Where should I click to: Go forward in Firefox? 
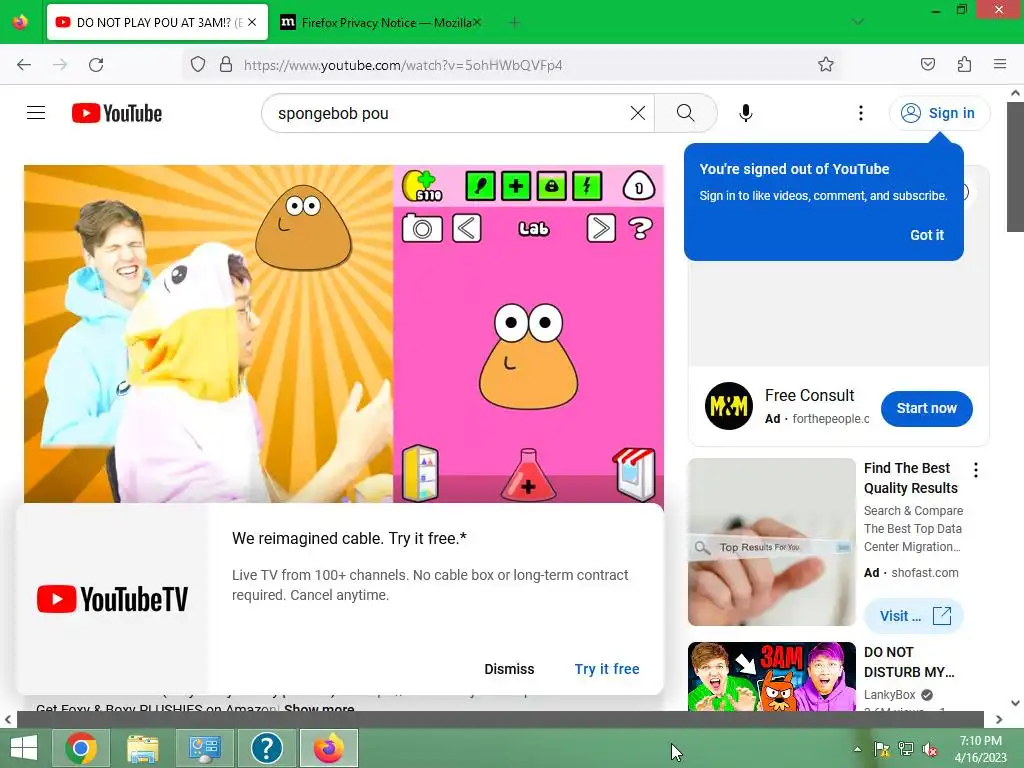60,65
